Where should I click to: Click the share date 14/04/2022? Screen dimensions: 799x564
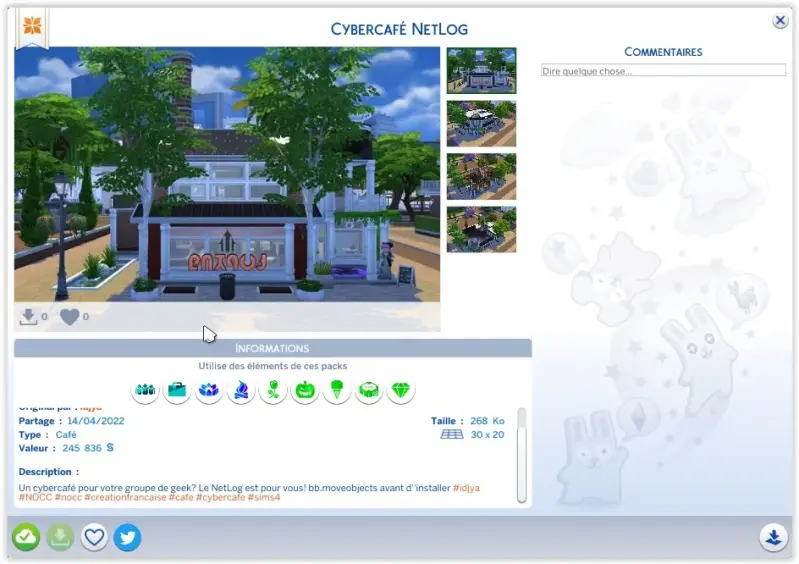coord(96,421)
